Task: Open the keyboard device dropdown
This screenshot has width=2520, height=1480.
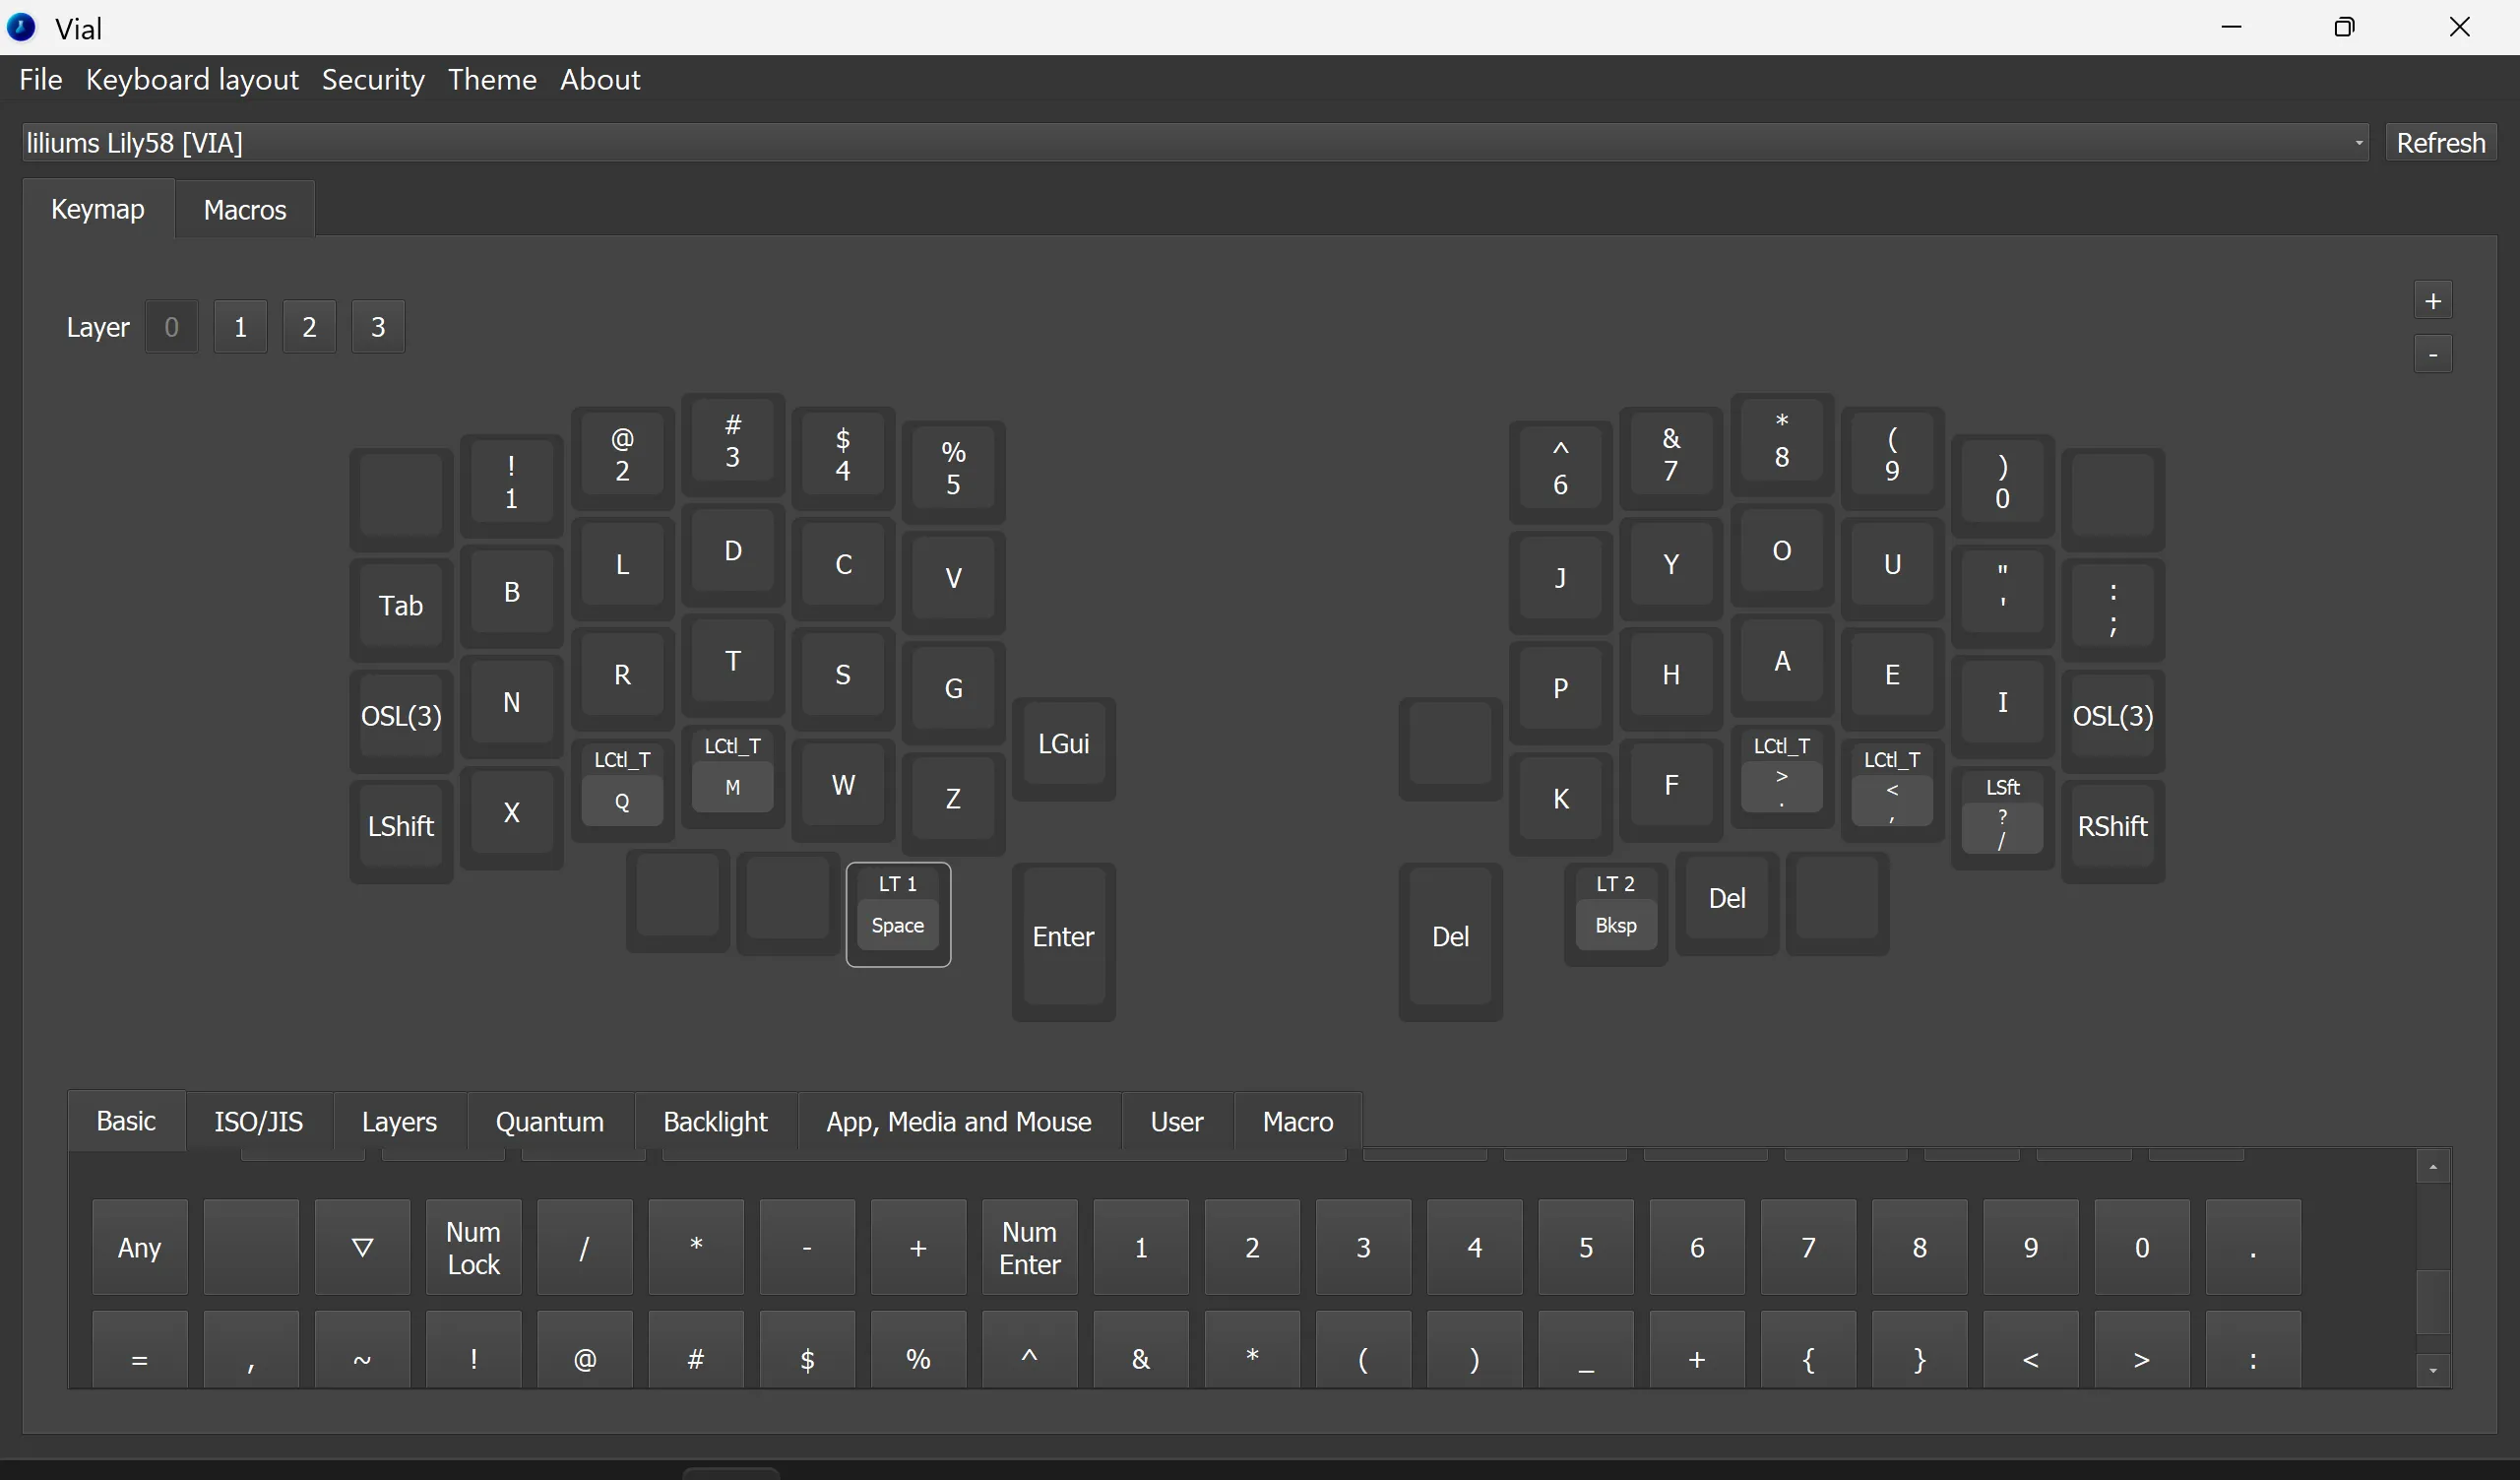Action: click(1195, 143)
